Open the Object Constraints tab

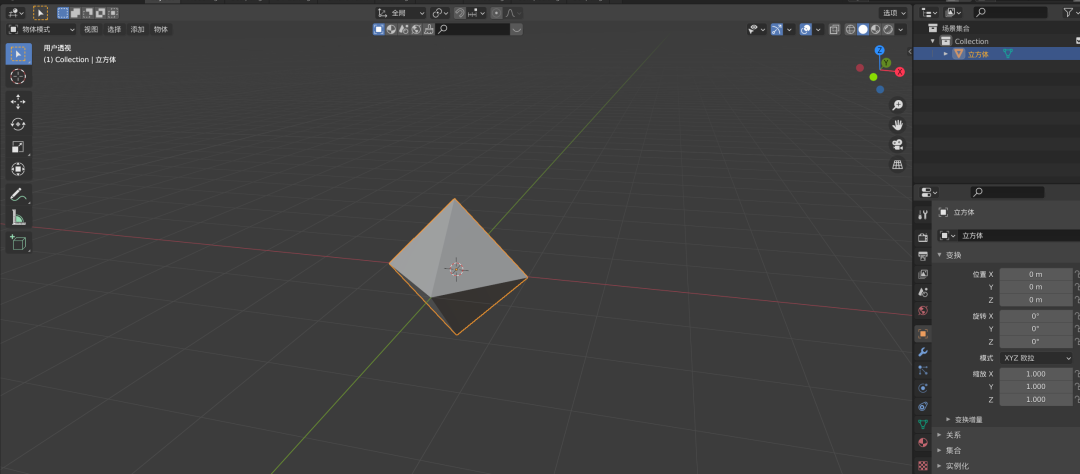pos(923,406)
